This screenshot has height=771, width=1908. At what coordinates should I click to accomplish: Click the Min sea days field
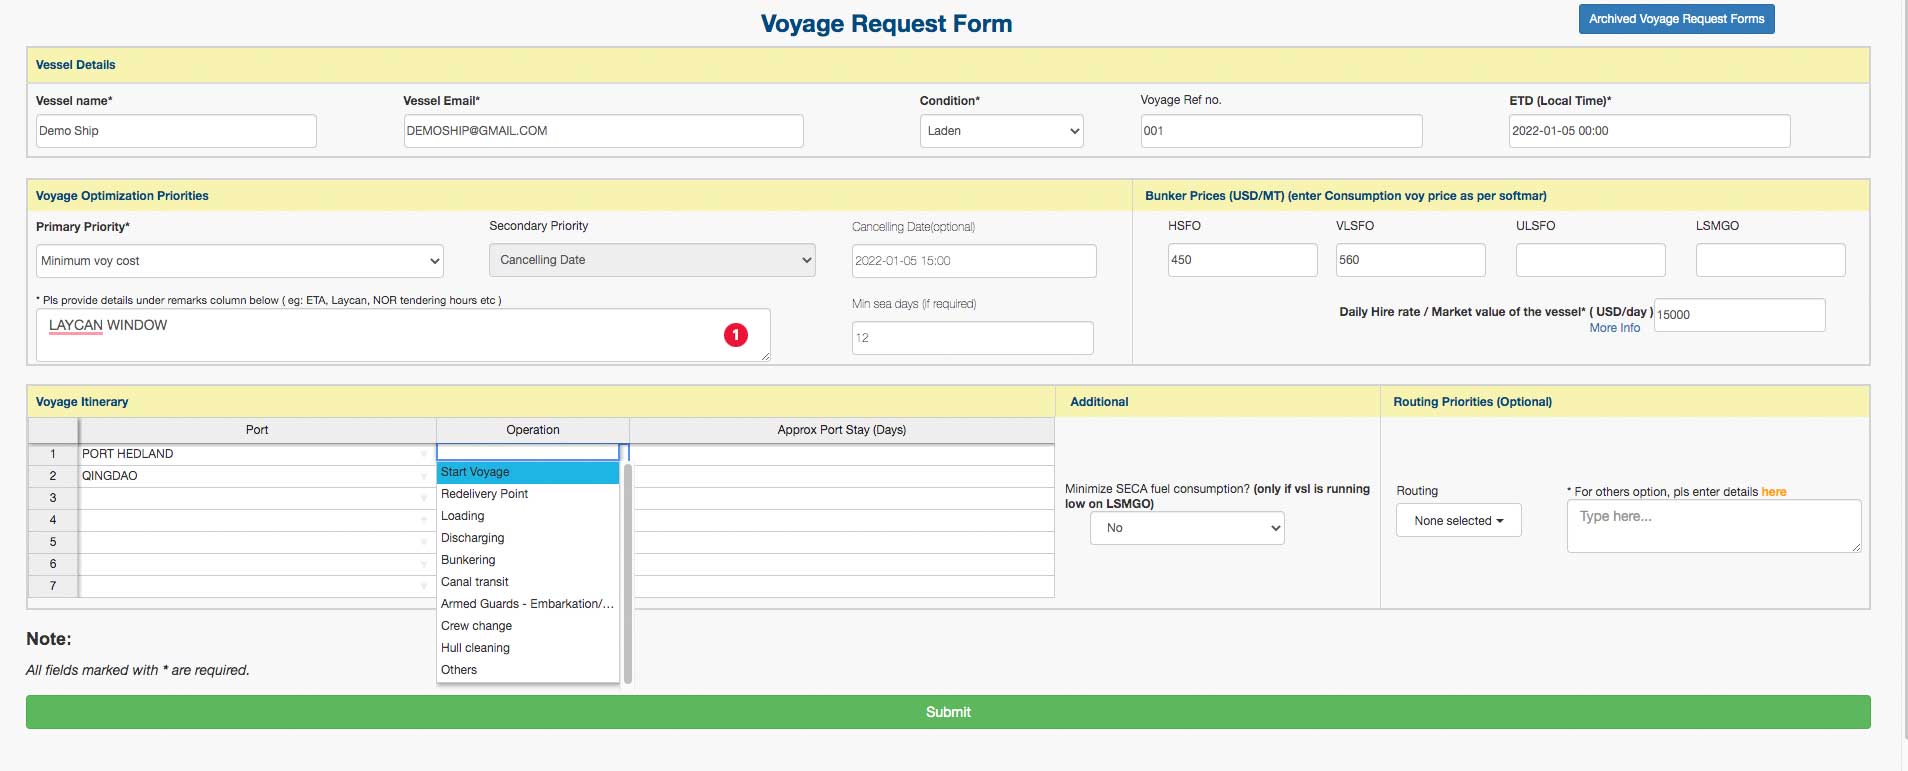(x=972, y=338)
